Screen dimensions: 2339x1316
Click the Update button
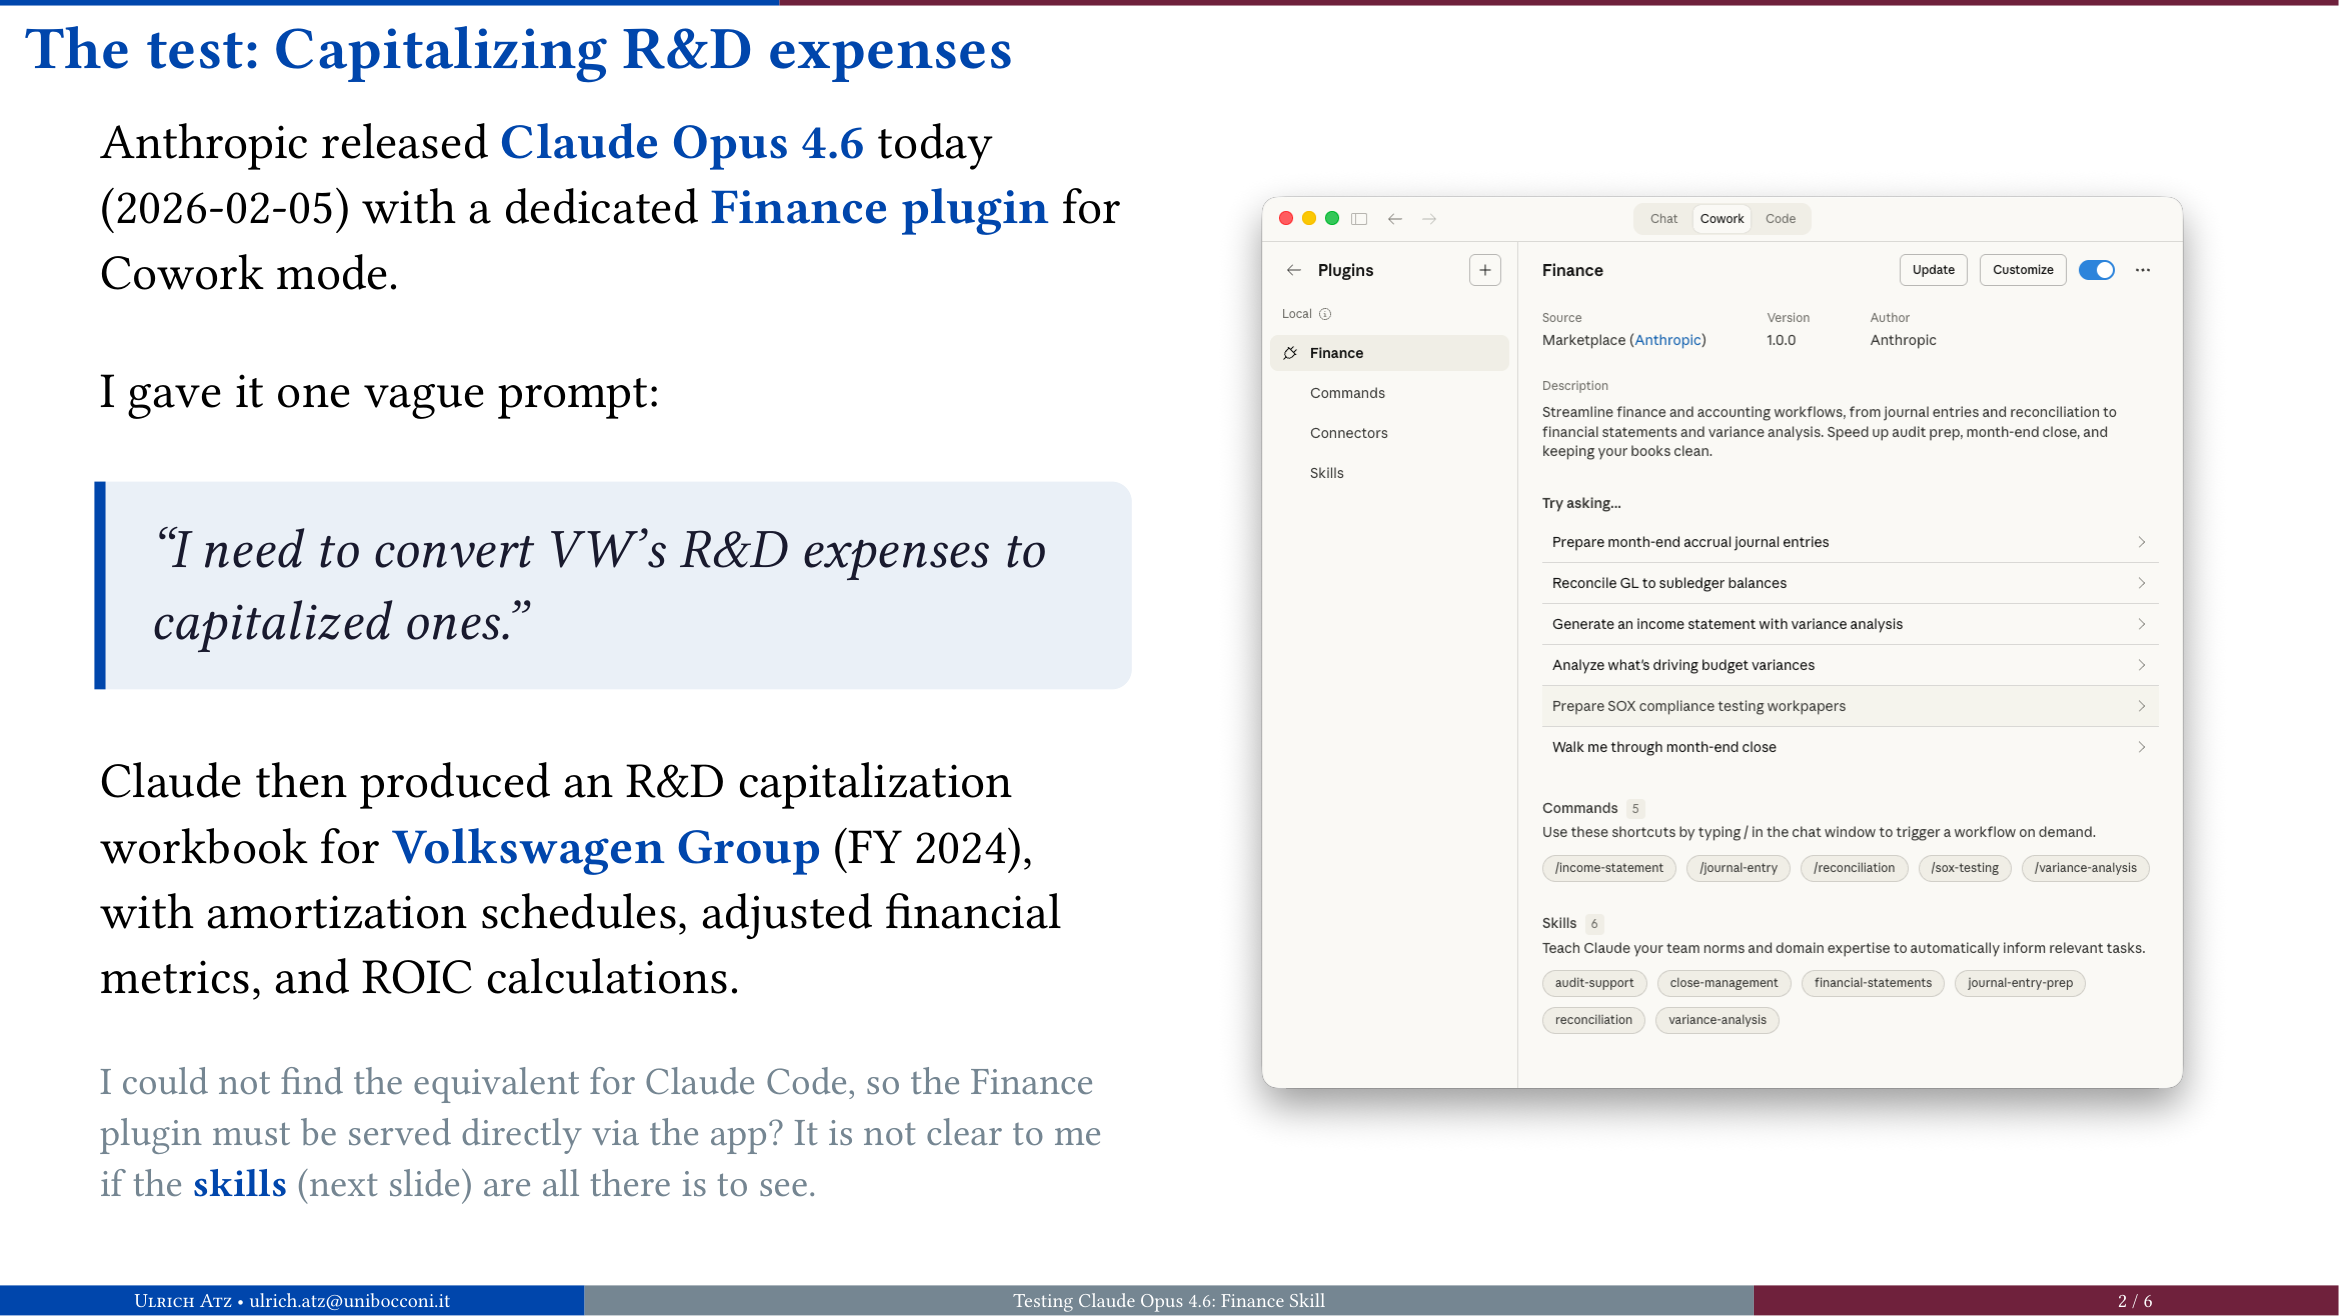pyautogui.click(x=1932, y=270)
